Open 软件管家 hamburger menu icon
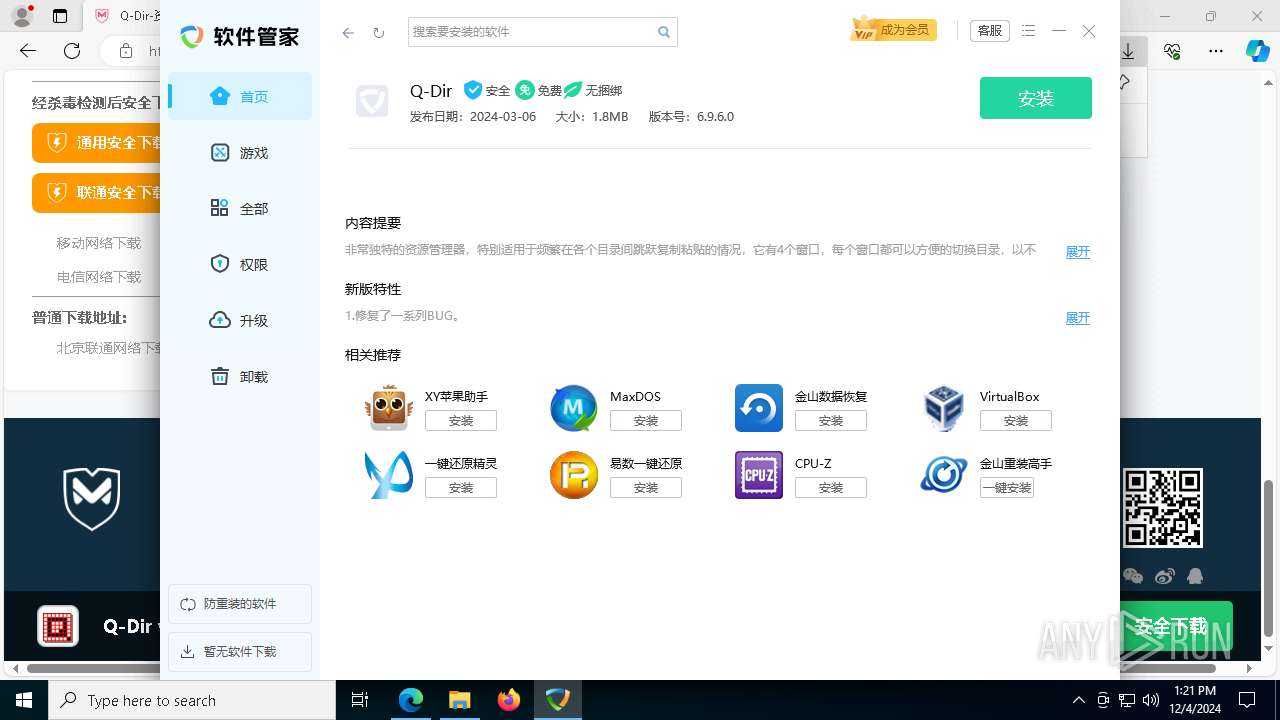 (x=1029, y=31)
